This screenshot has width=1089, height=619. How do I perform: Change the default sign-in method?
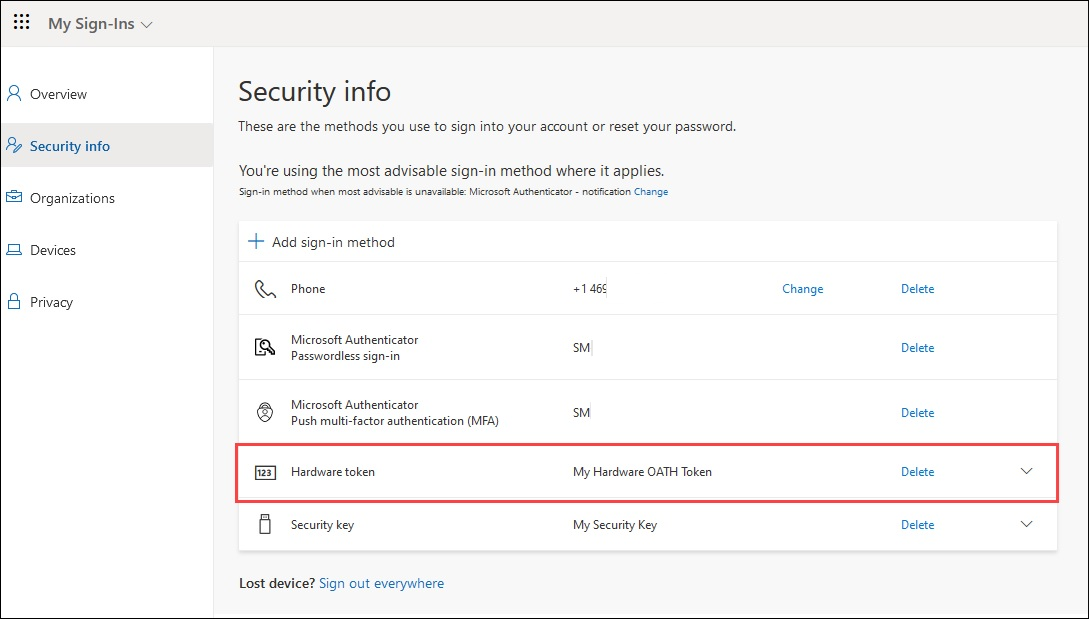[x=651, y=191]
